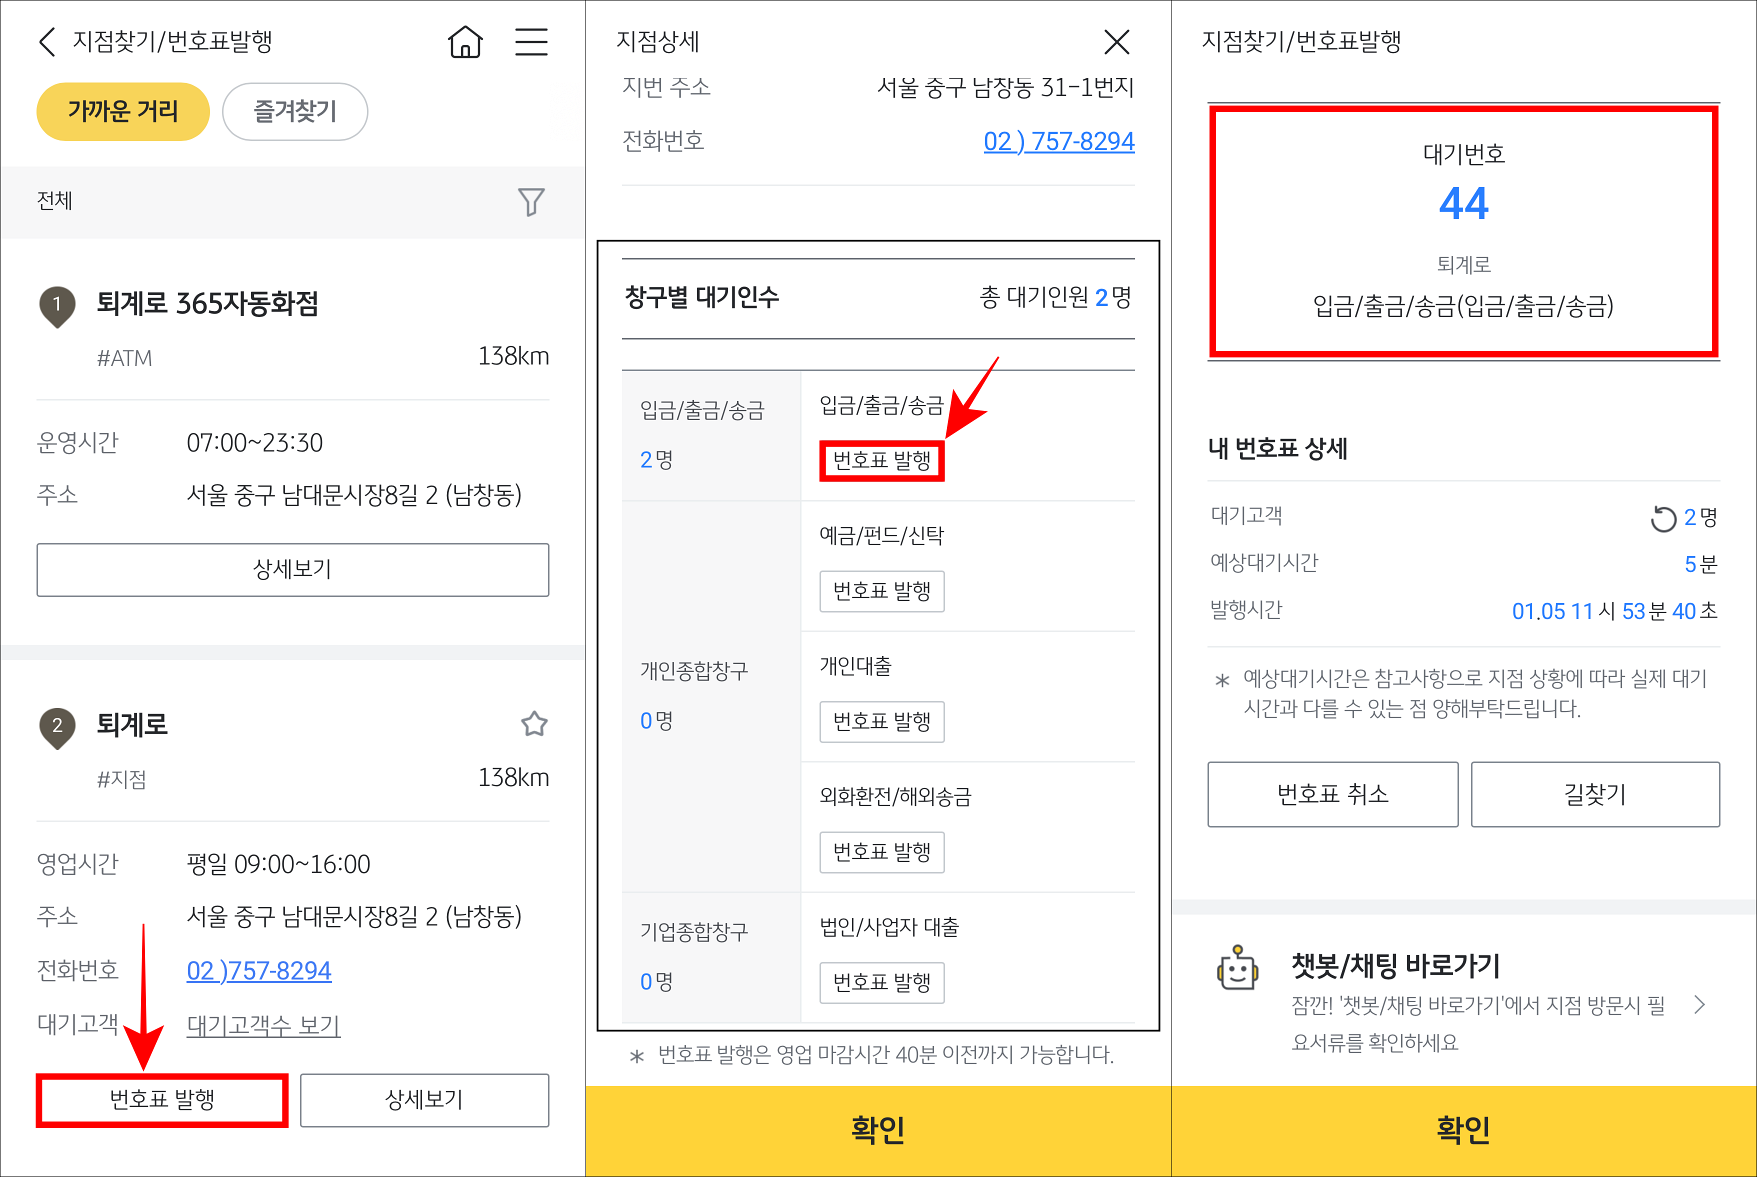This screenshot has width=1757, height=1177.
Task: Tap the refresh icon next to 대기고객 count
Action: tap(1663, 517)
